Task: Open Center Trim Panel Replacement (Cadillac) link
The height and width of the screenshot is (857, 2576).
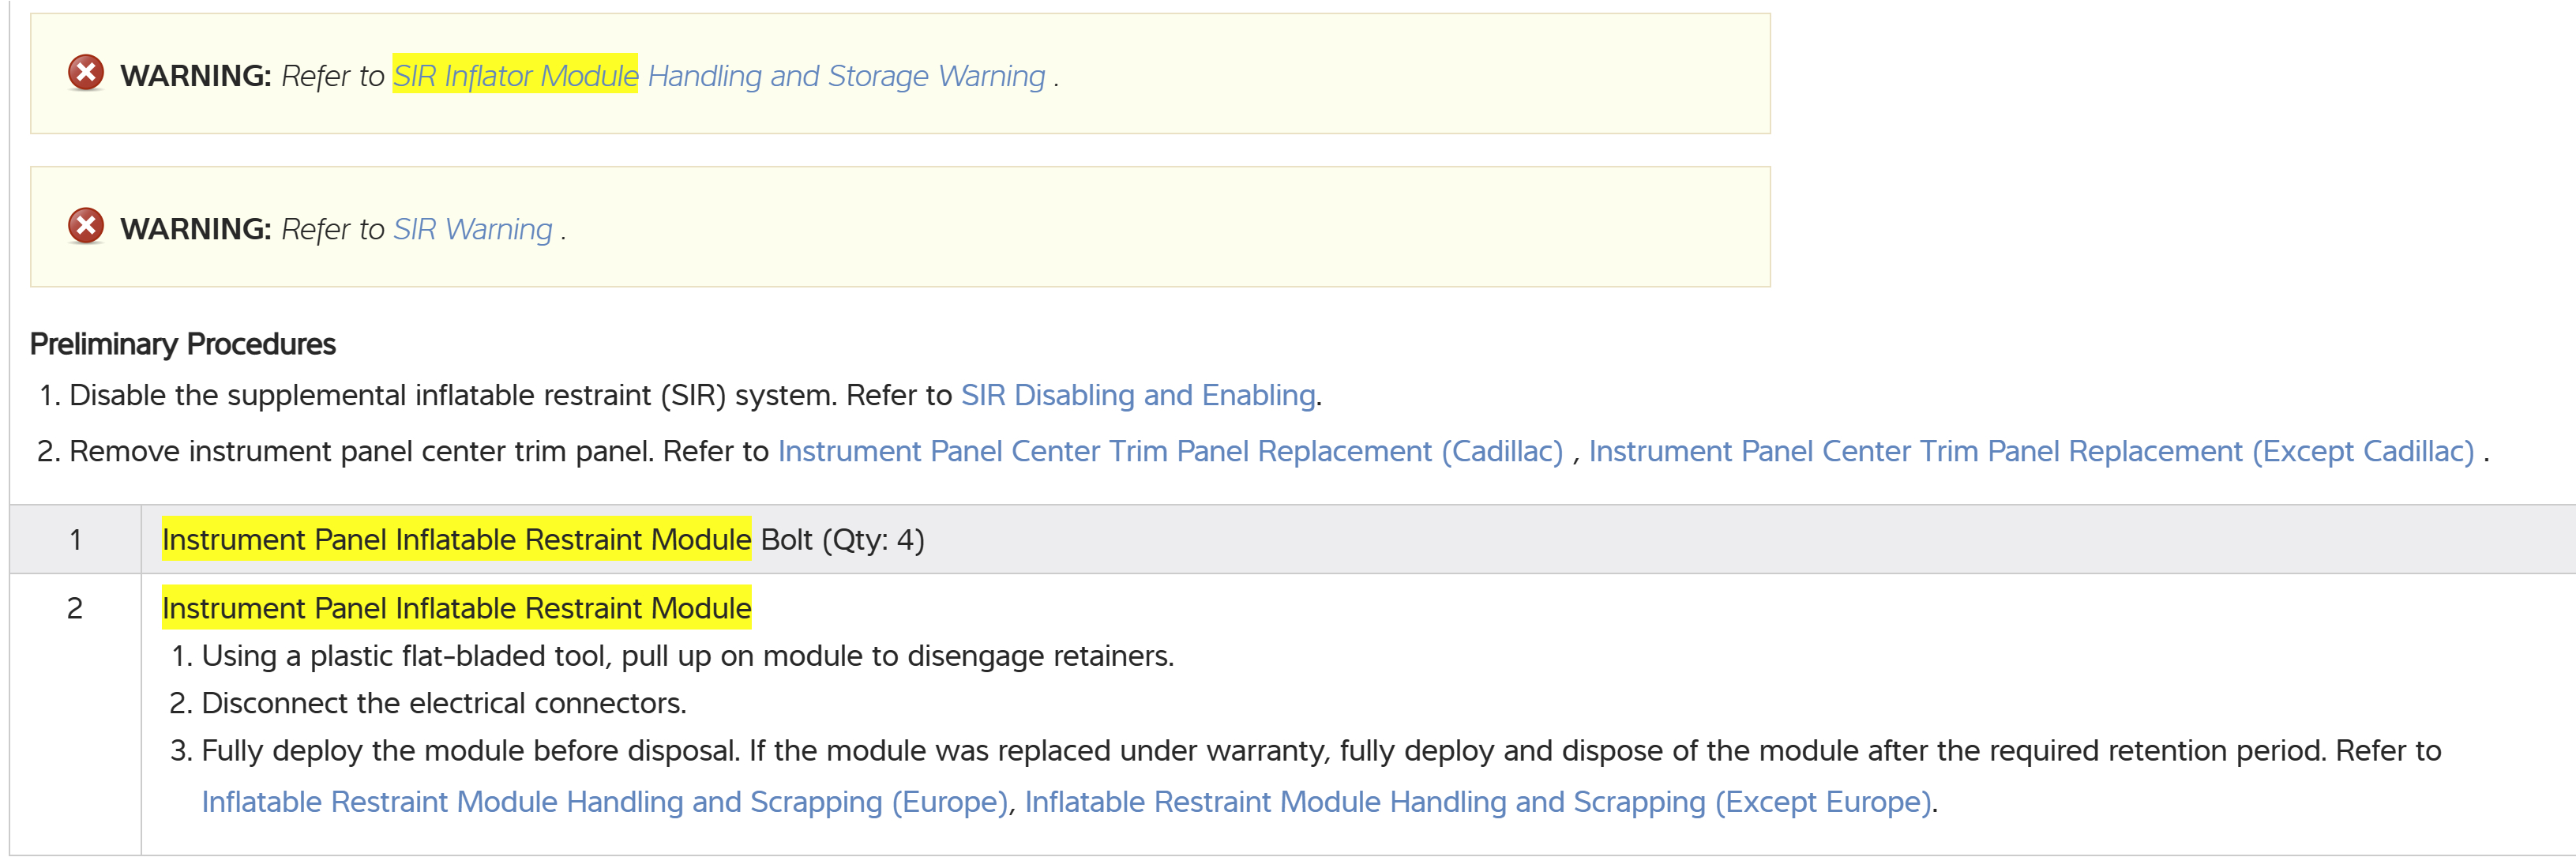Action: tap(1169, 451)
